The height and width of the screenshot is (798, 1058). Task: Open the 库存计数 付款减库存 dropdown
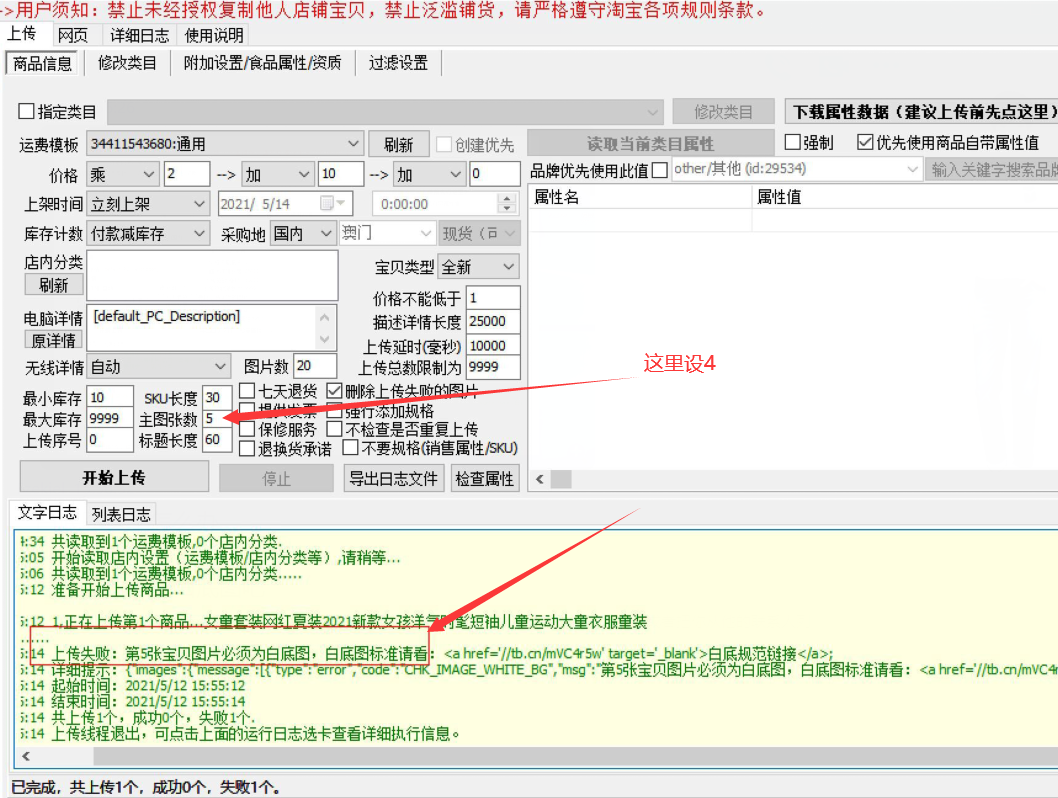pos(199,233)
